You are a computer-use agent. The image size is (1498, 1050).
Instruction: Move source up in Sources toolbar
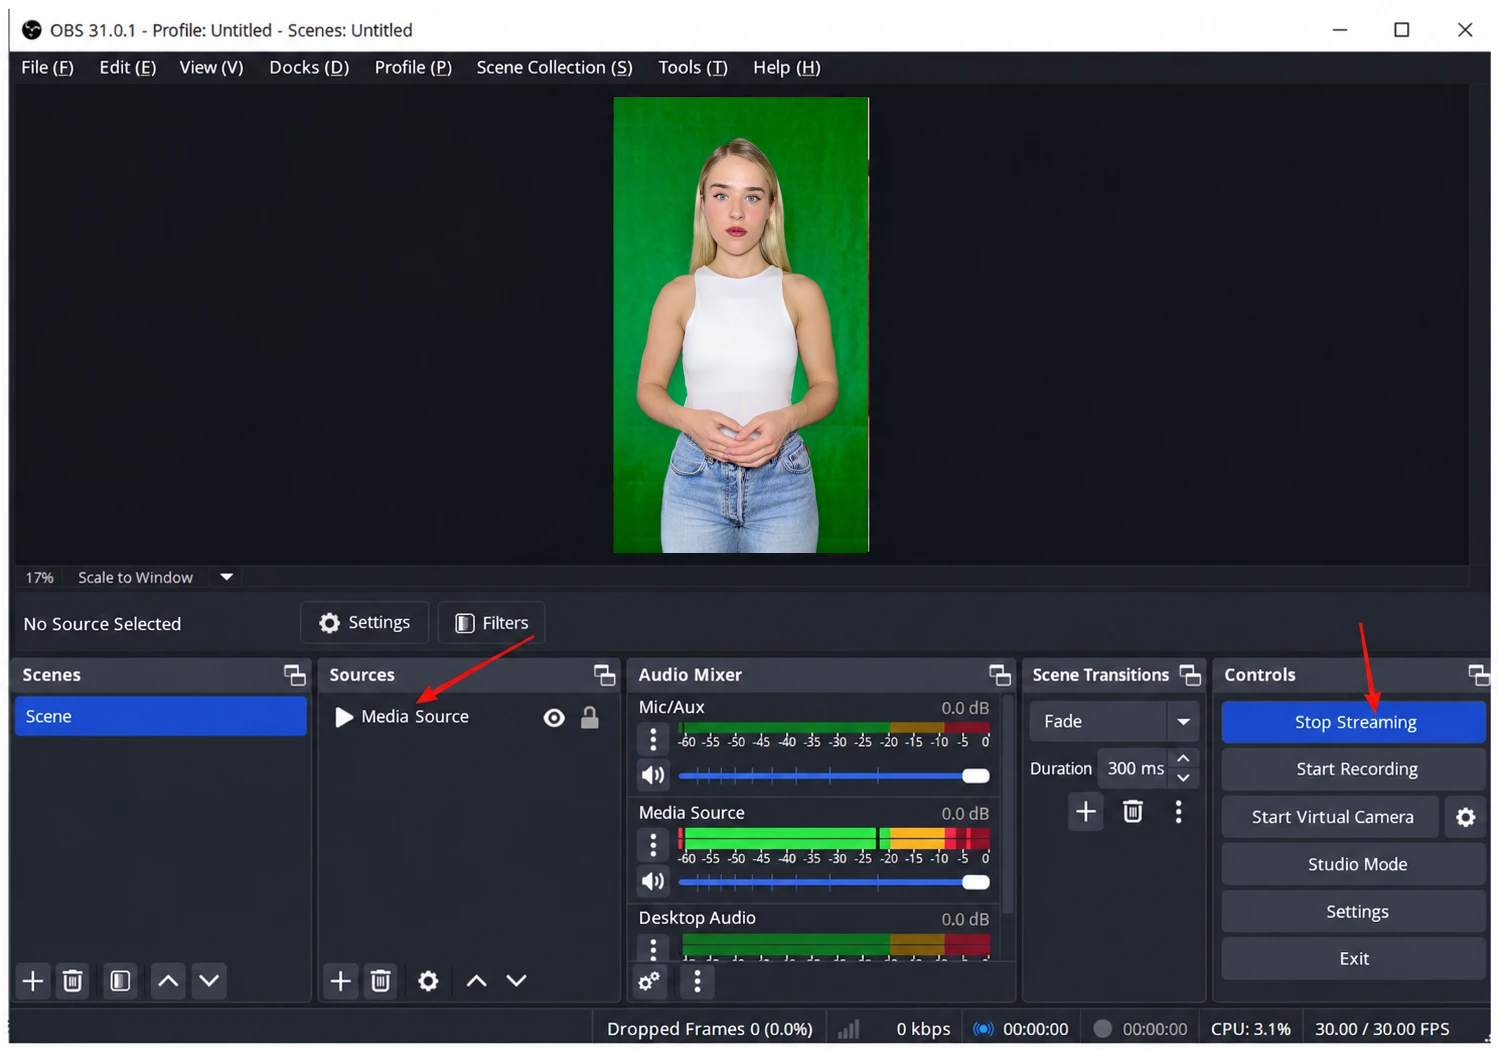coord(477,981)
